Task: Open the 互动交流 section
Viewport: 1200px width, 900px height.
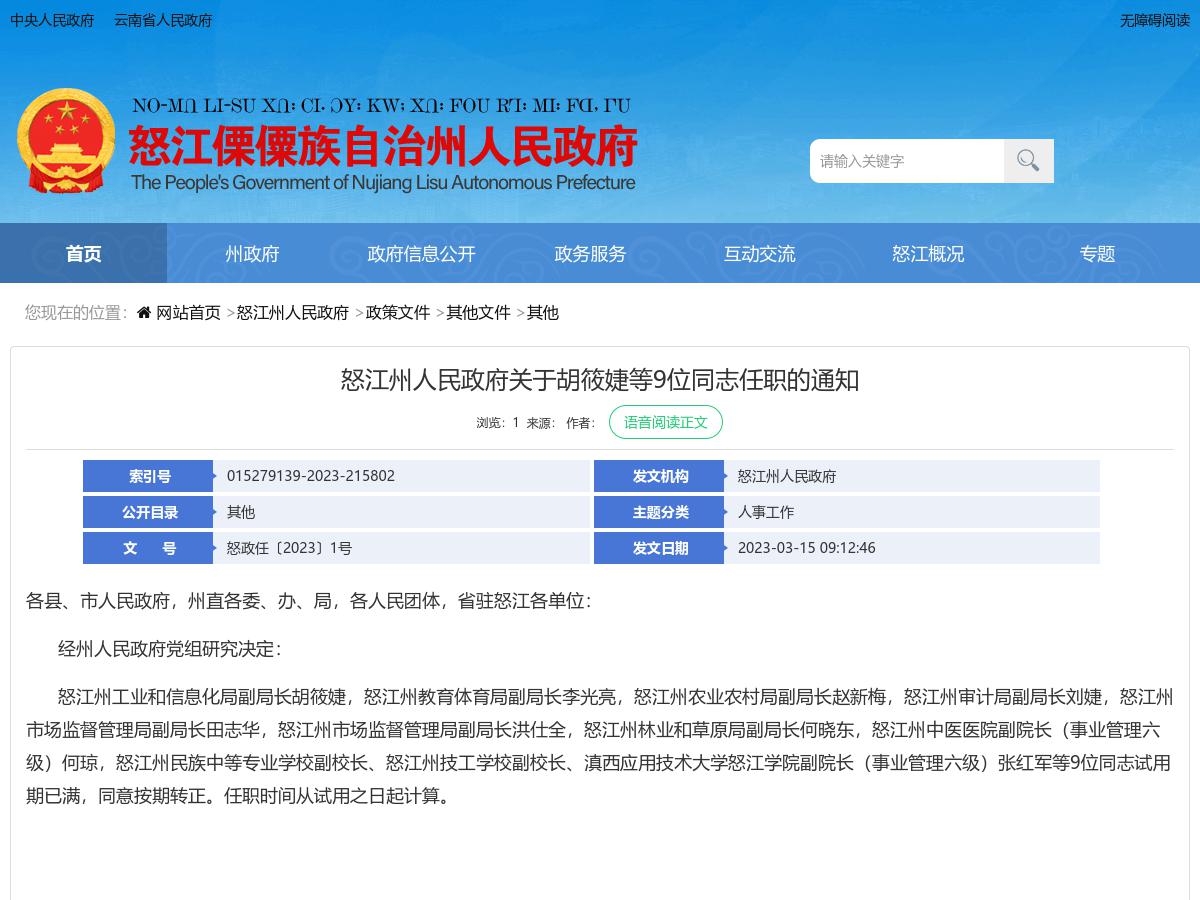Action: [759, 254]
